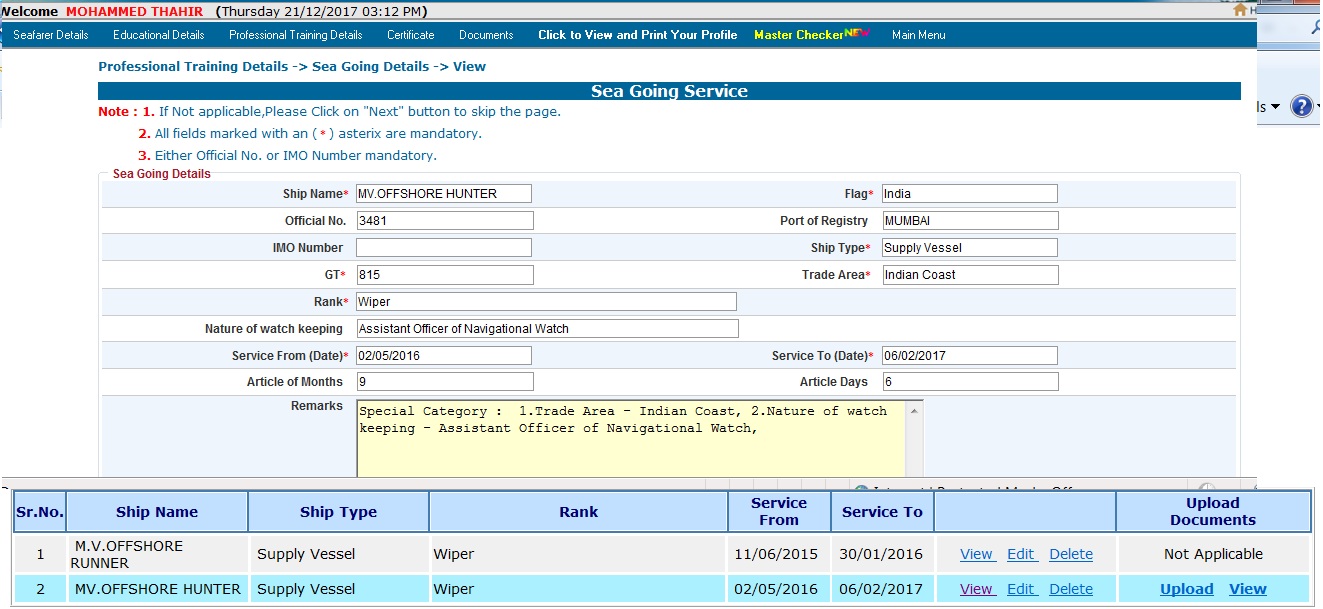
Task: Open the Educational Details menu
Action: [158, 35]
